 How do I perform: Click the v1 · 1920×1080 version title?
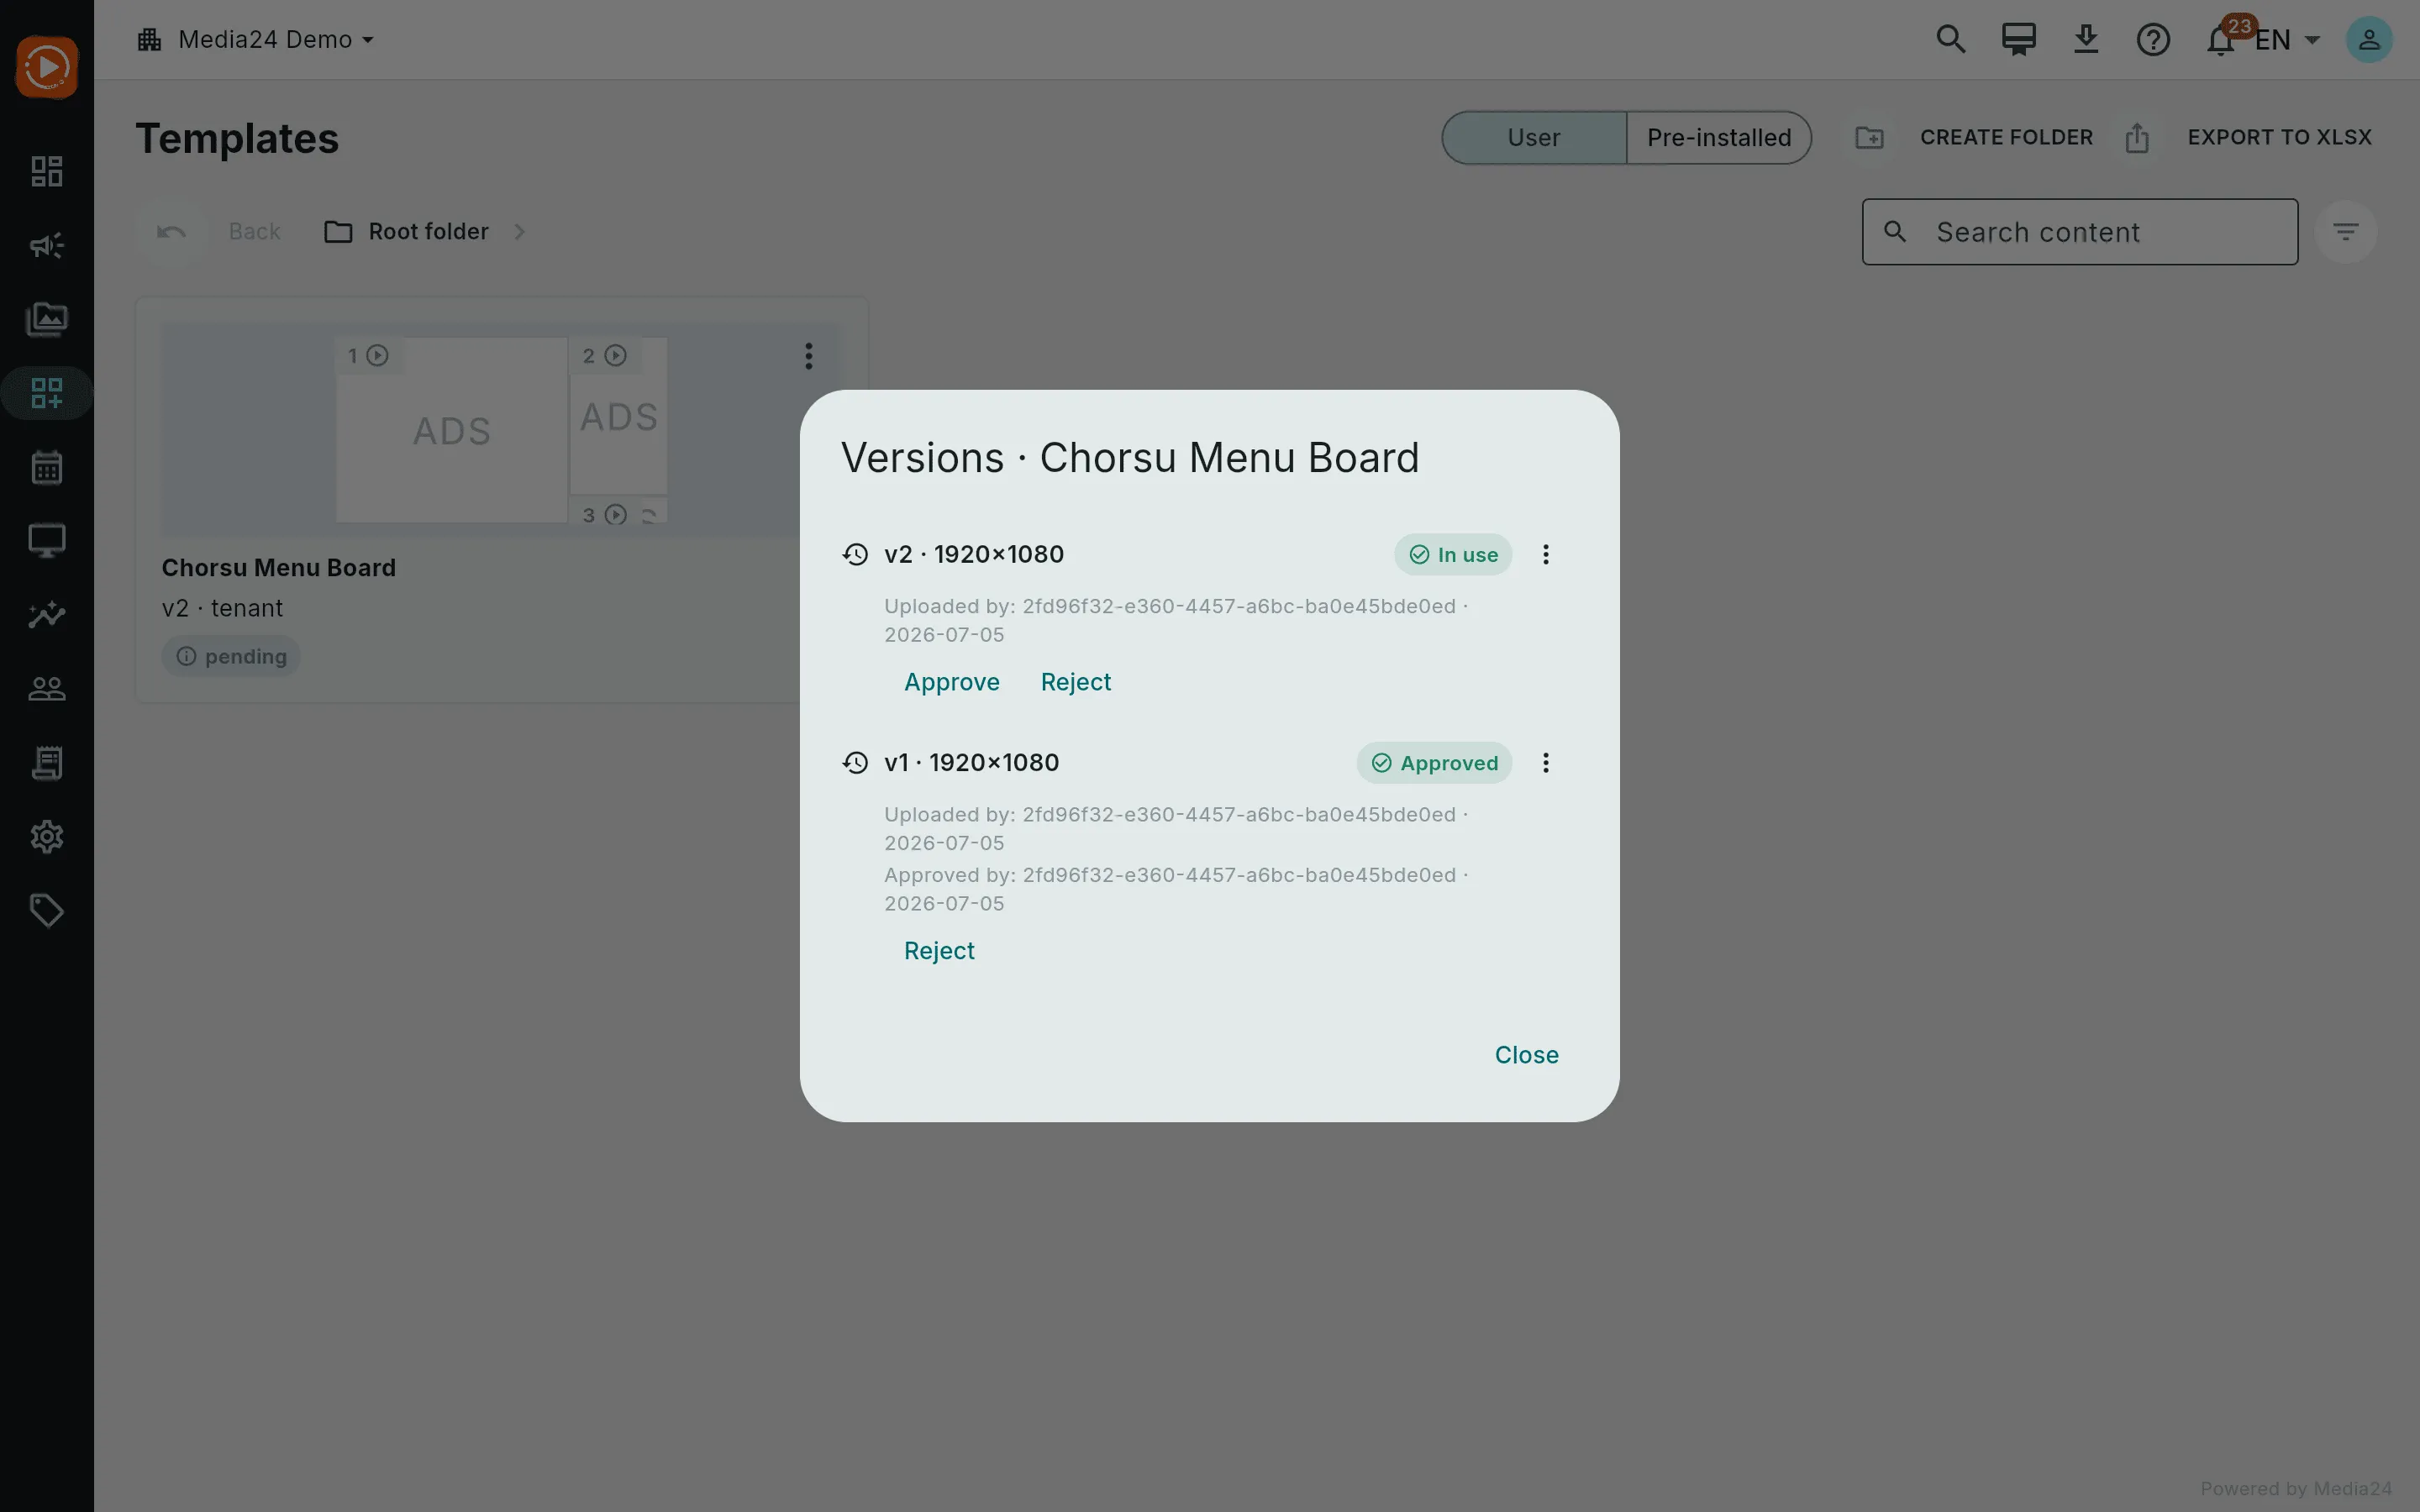[971, 763]
